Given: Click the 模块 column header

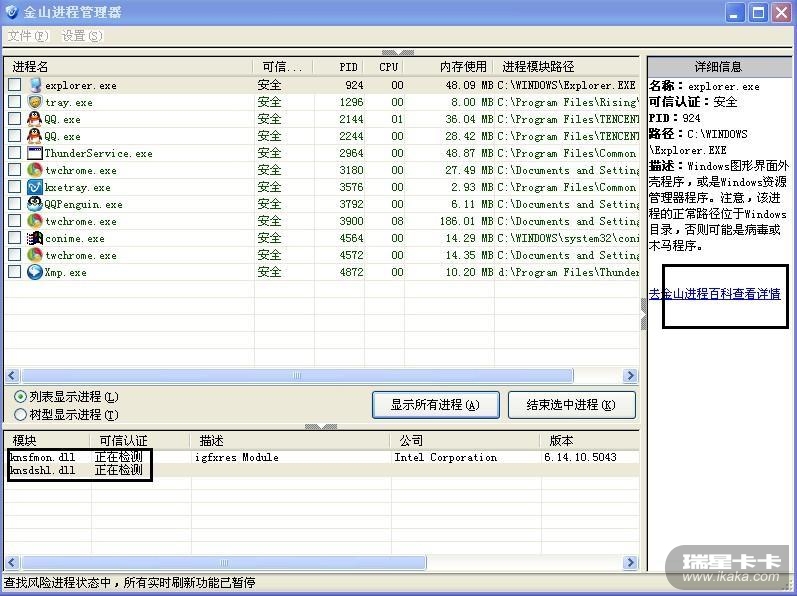Looking at the screenshot, I should [x=47, y=441].
